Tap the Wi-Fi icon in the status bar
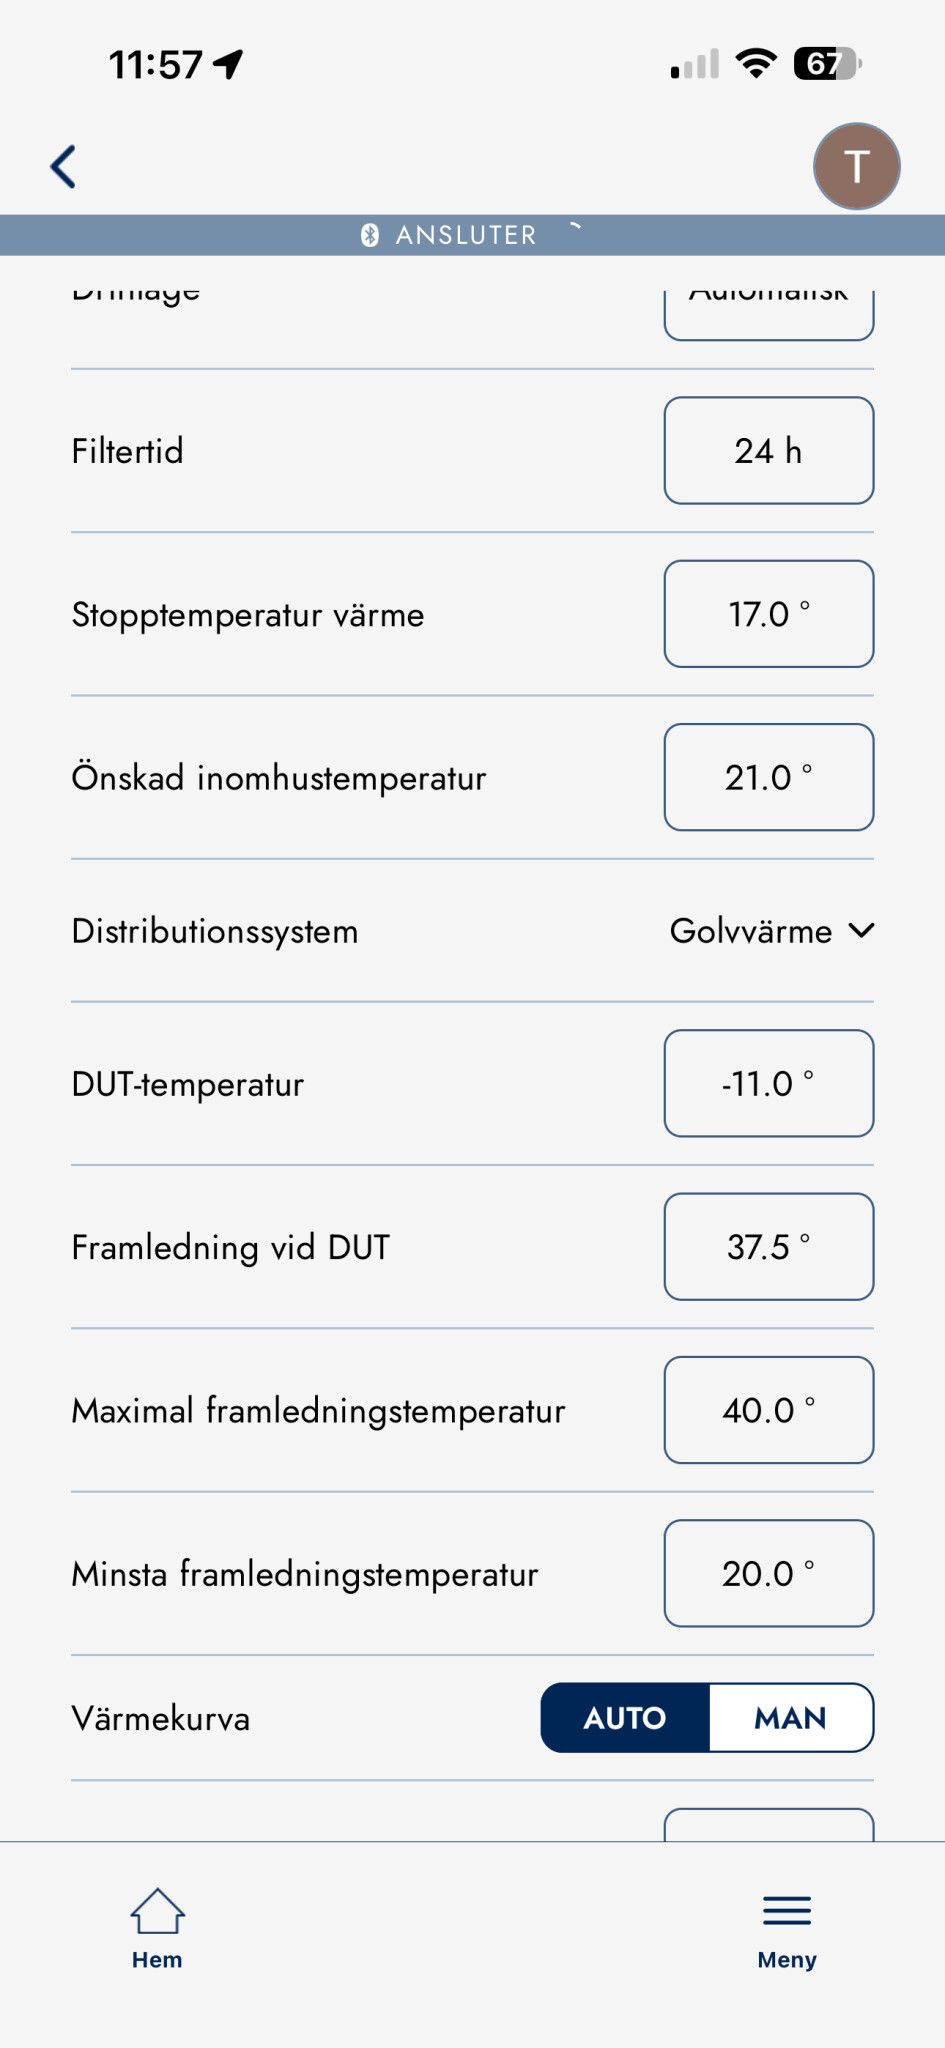 pyautogui.click(x=756, y=64)
